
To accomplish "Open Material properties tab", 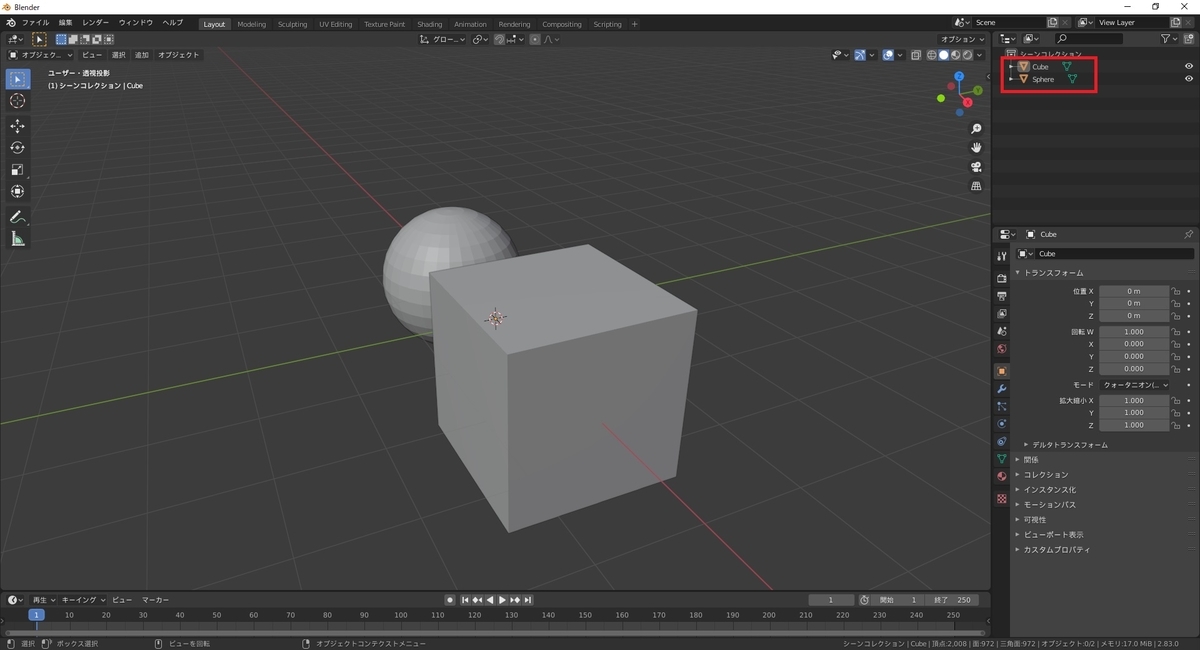I will tap(1002, 477).
